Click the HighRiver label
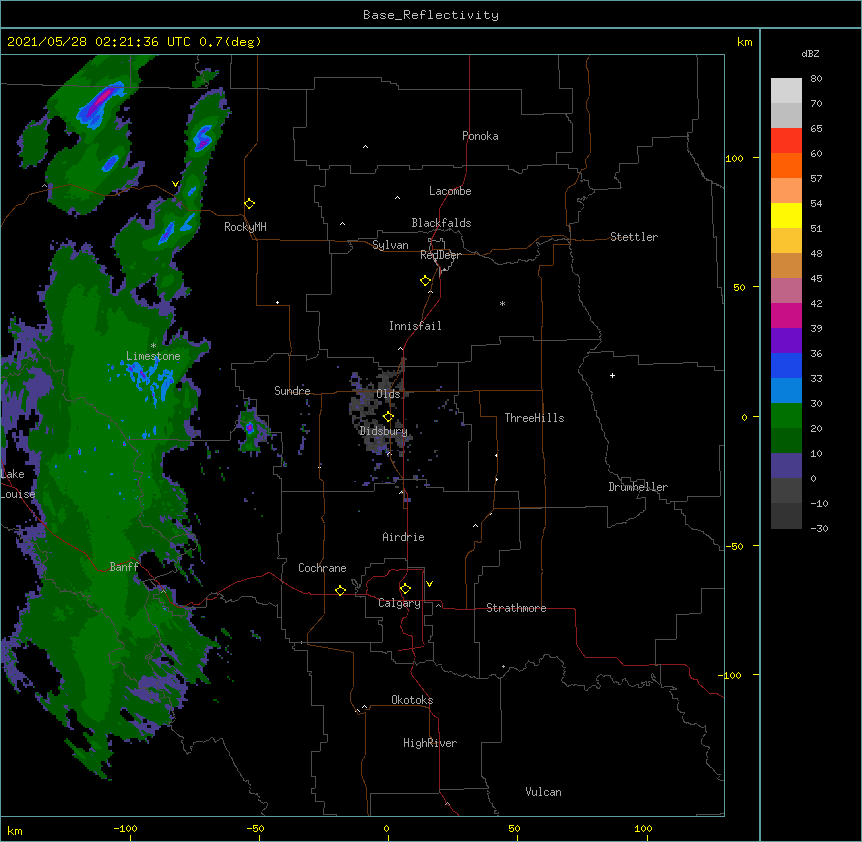 430,743
